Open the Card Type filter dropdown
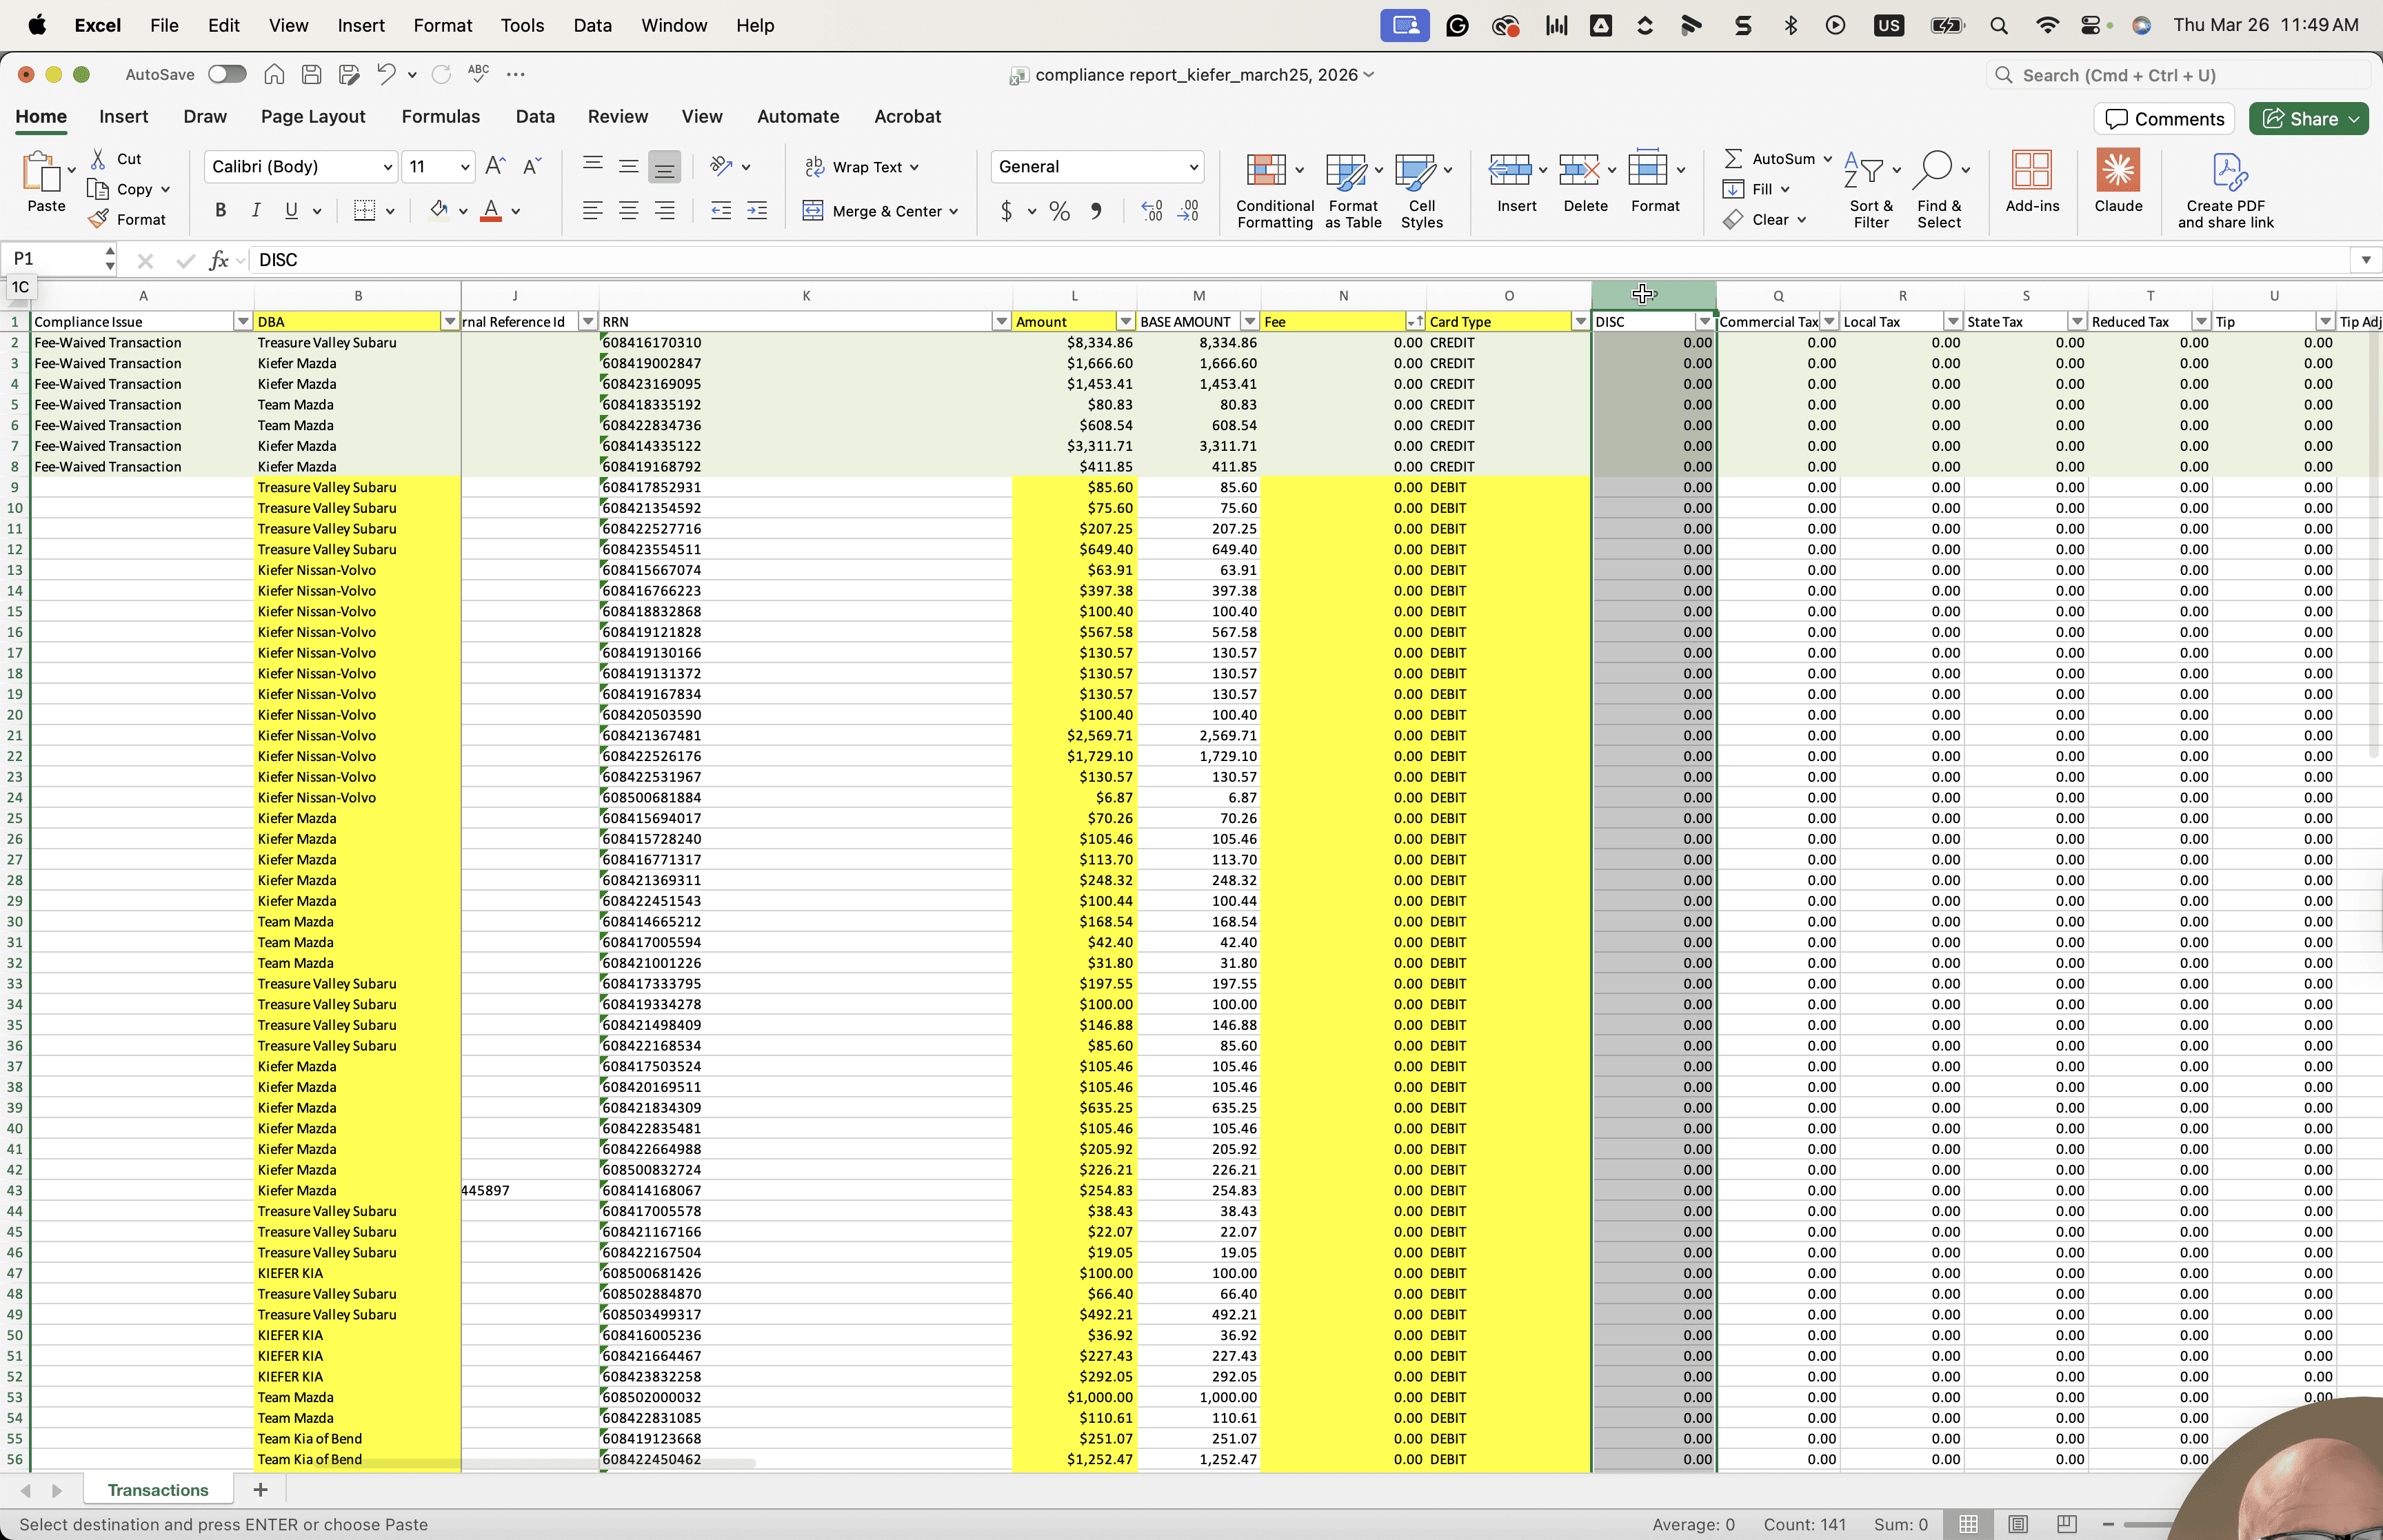2383x1540 pixels. tap(1580, 321)
